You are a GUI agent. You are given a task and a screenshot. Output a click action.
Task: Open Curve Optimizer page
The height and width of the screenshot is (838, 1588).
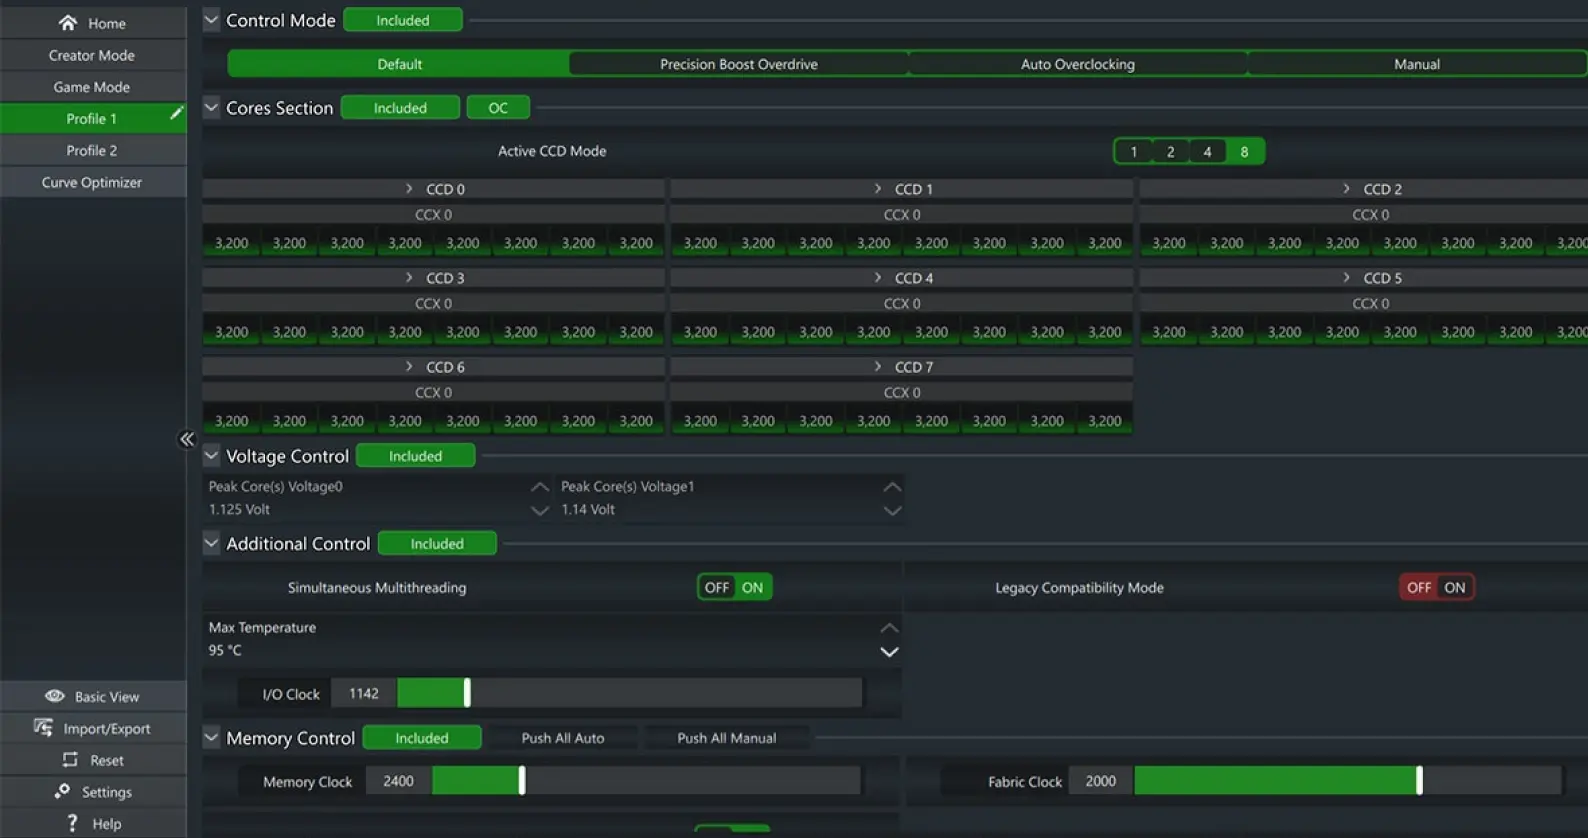click(92, 182)
